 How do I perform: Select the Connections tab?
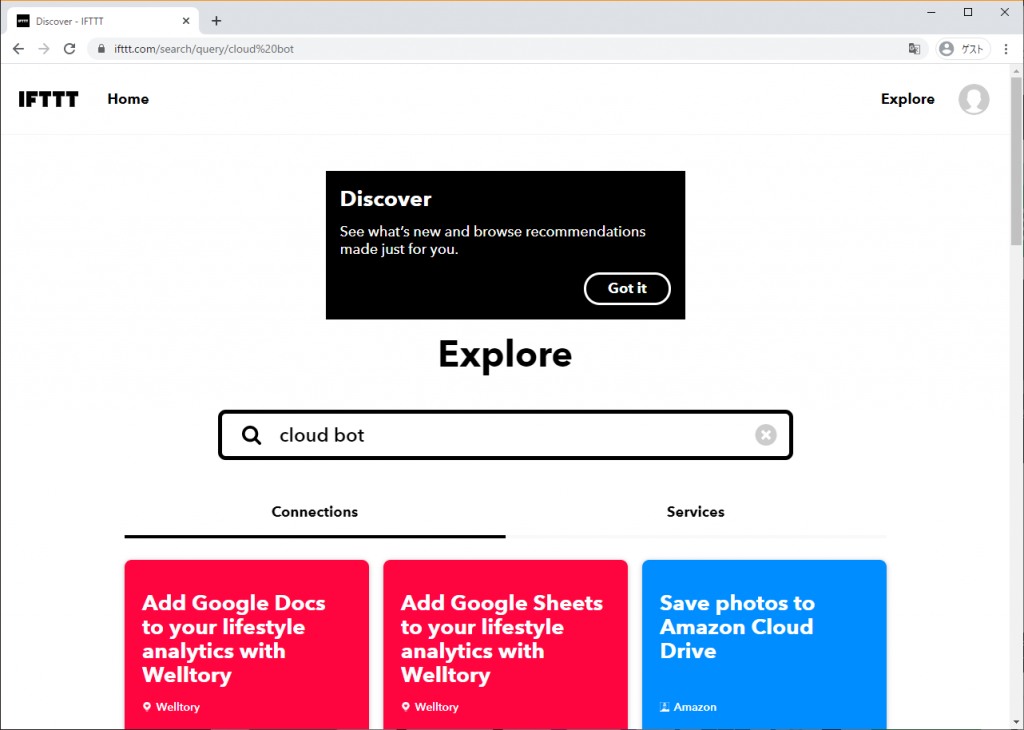coord(315,512)
